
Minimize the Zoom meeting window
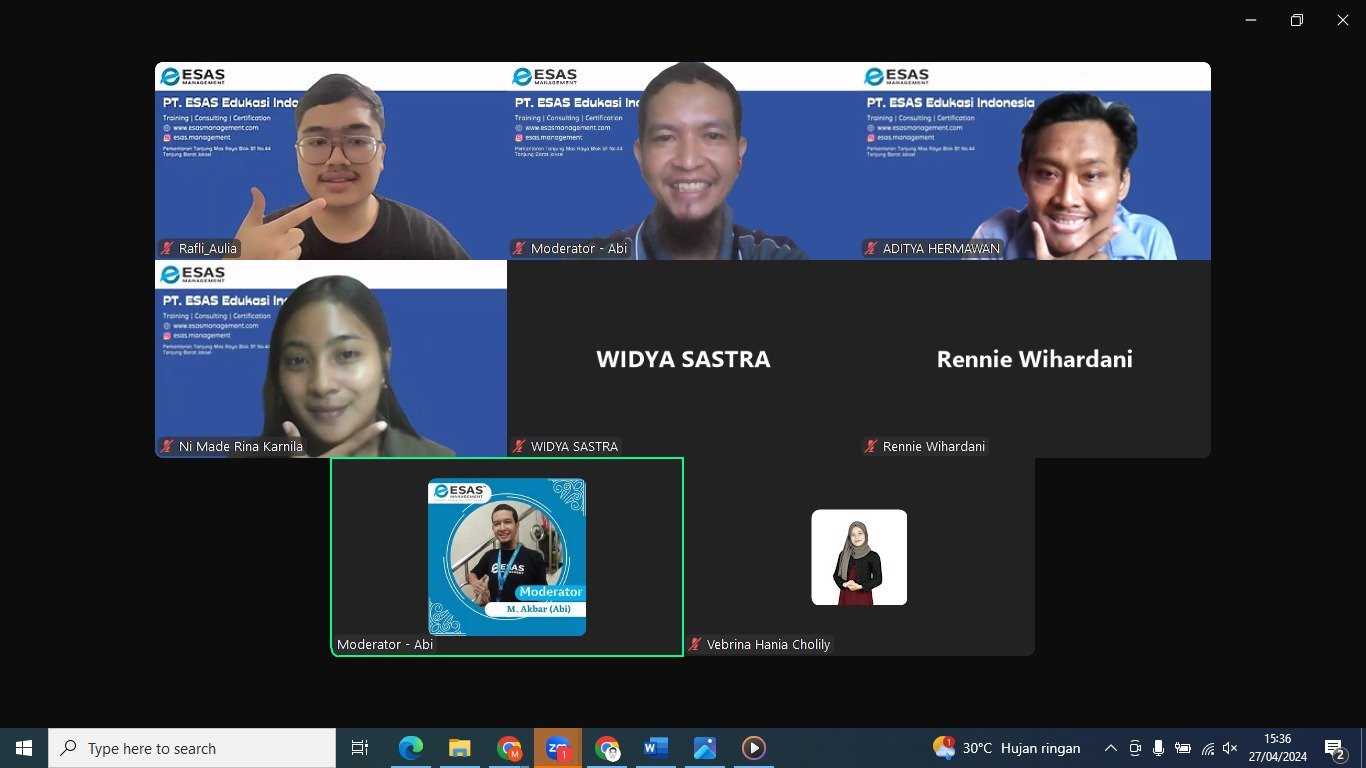click(x=1251, y=20)
